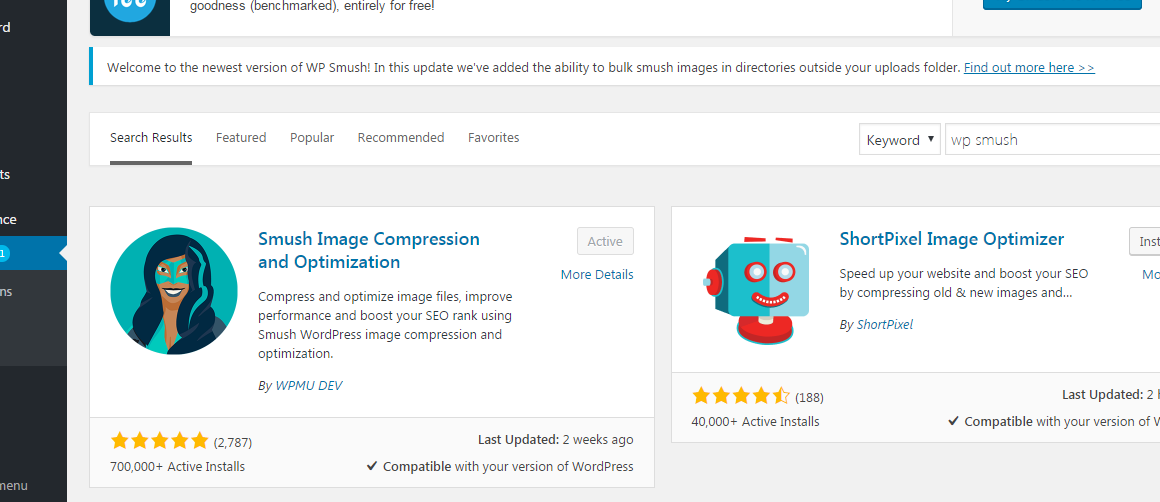Viewport: 1160px width, 502px height.
Task: Click the ShortPixel star rating
Action: [x=741, y=396]
